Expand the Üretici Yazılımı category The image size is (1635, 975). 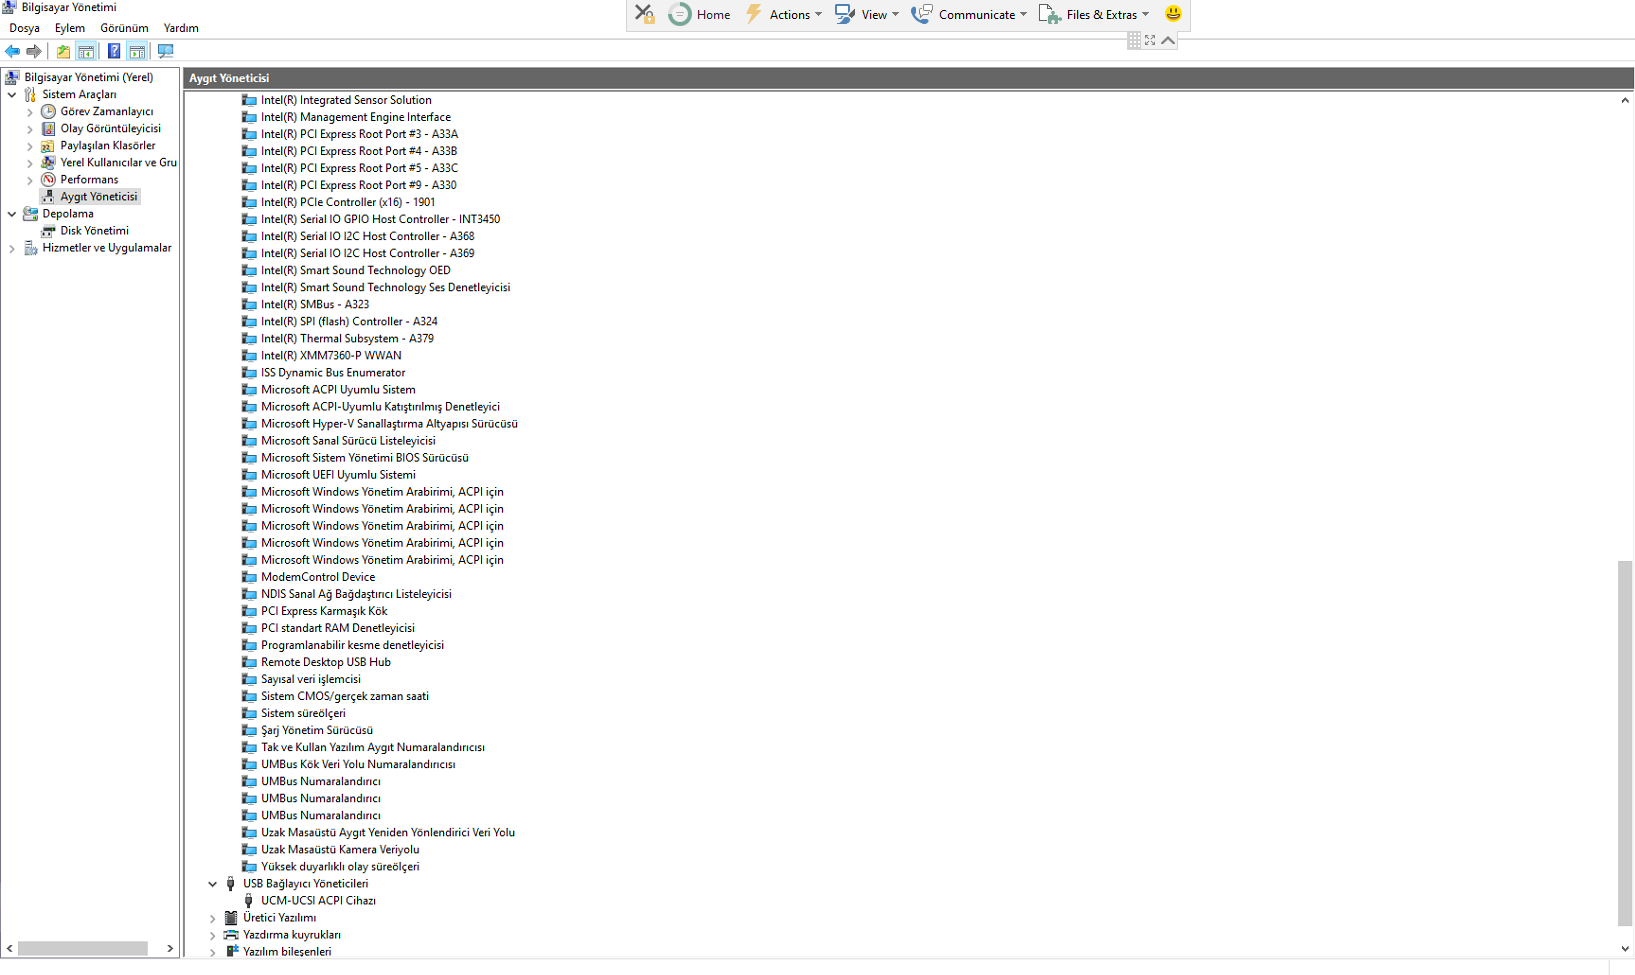(x=212, y=918)
